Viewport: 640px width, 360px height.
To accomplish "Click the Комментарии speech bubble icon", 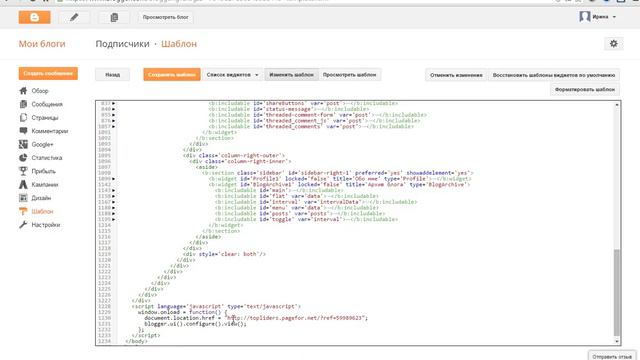I will click(23, 131).
